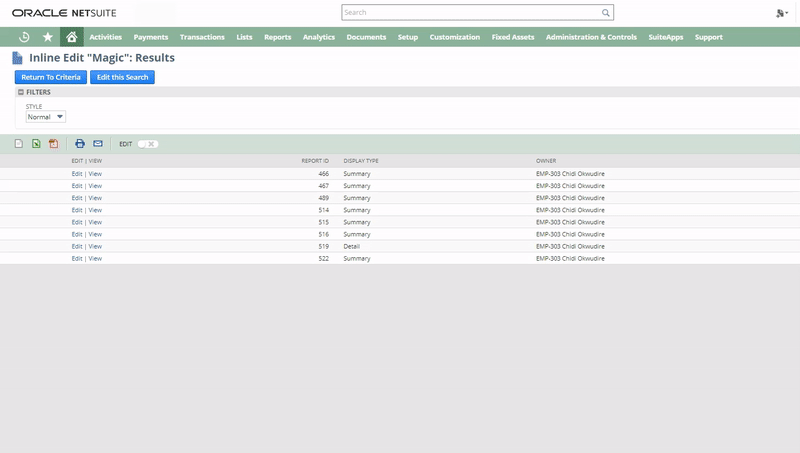This screenshot has height=453, width=800.
Task: Open the Transactions menu
Action: pos(202,37)
